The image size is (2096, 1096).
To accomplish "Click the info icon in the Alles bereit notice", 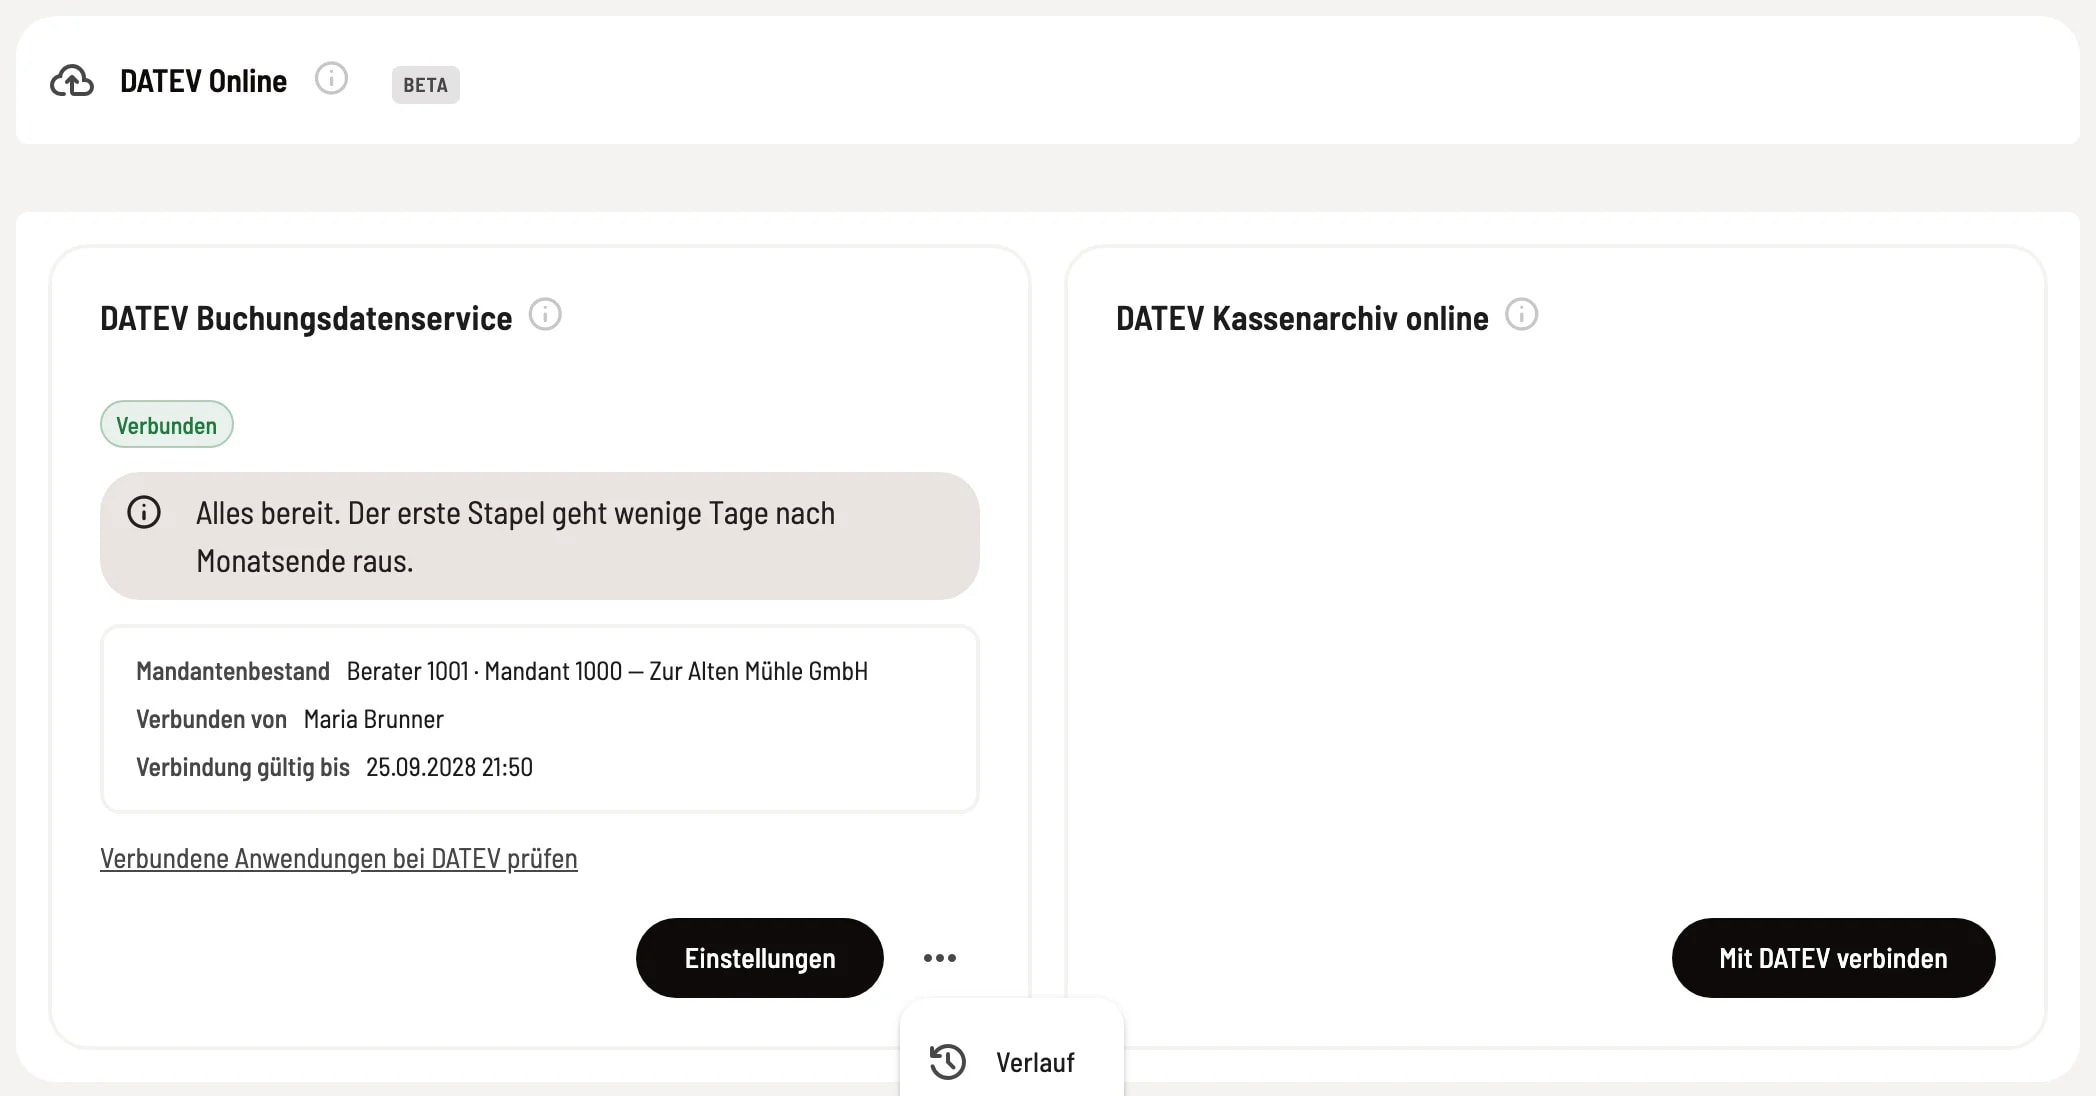I will point(144,513).
